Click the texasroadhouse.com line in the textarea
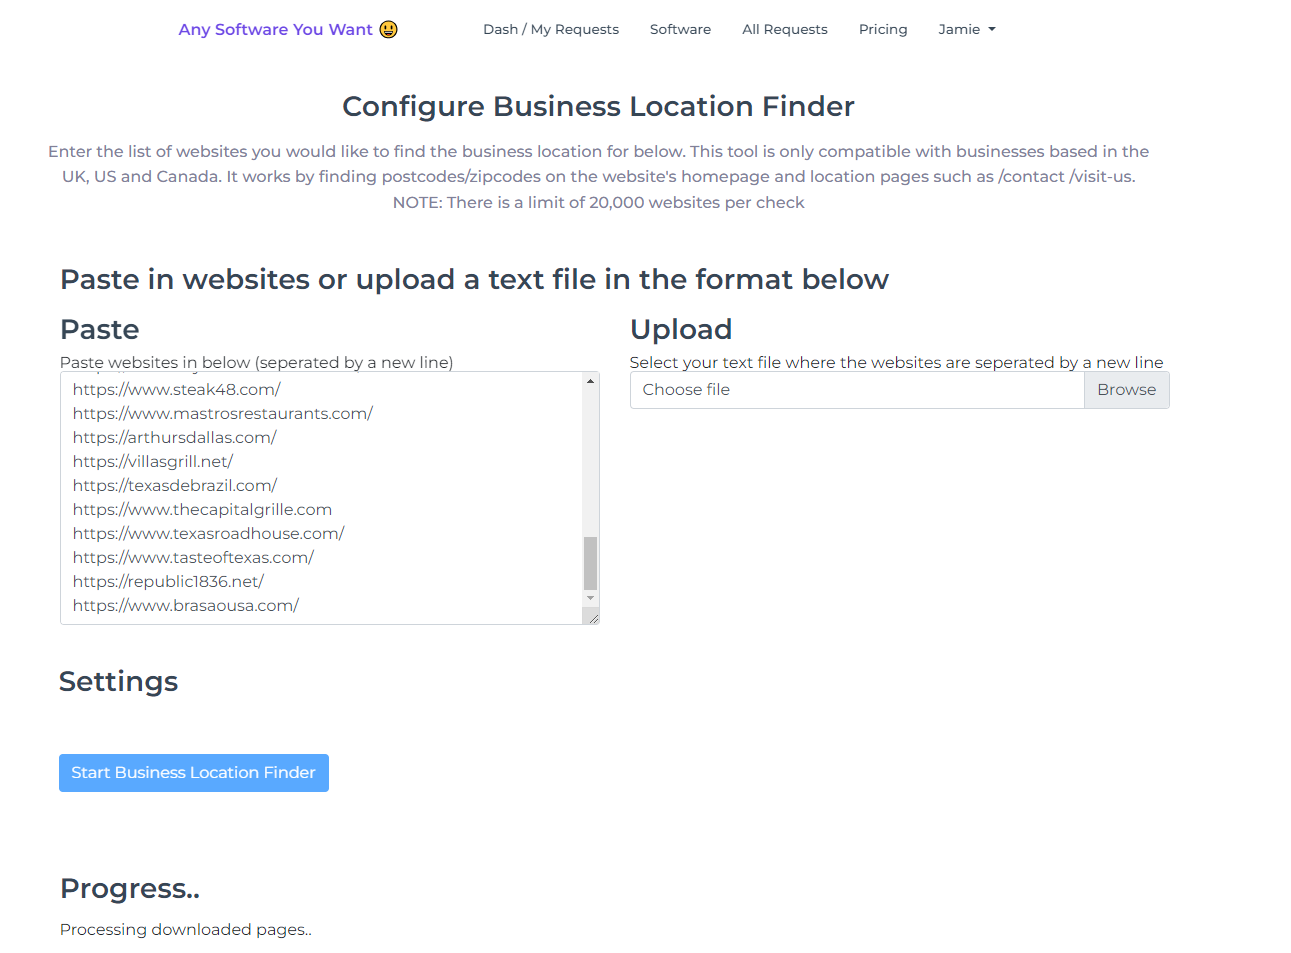The width and height of the screenshot is (1291, 953). (x=209, y=533)
